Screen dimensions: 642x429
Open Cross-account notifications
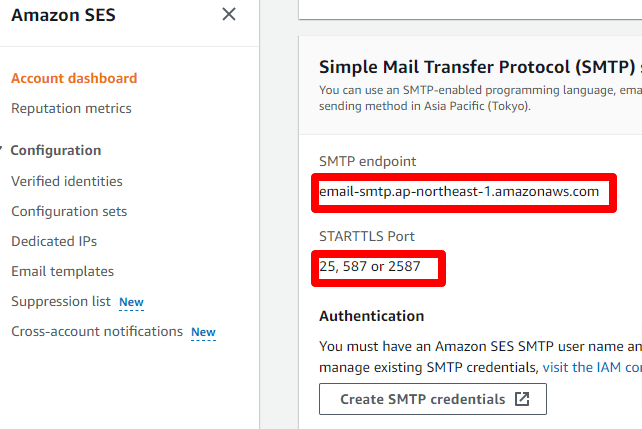pyautogui.click(x=97, y=331)
